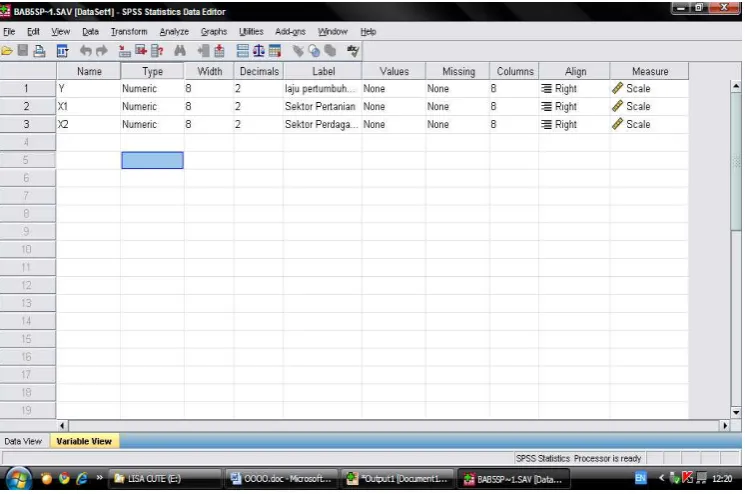Click the Insert cases icon
745x494 pixels.
[x=203, y=51]
